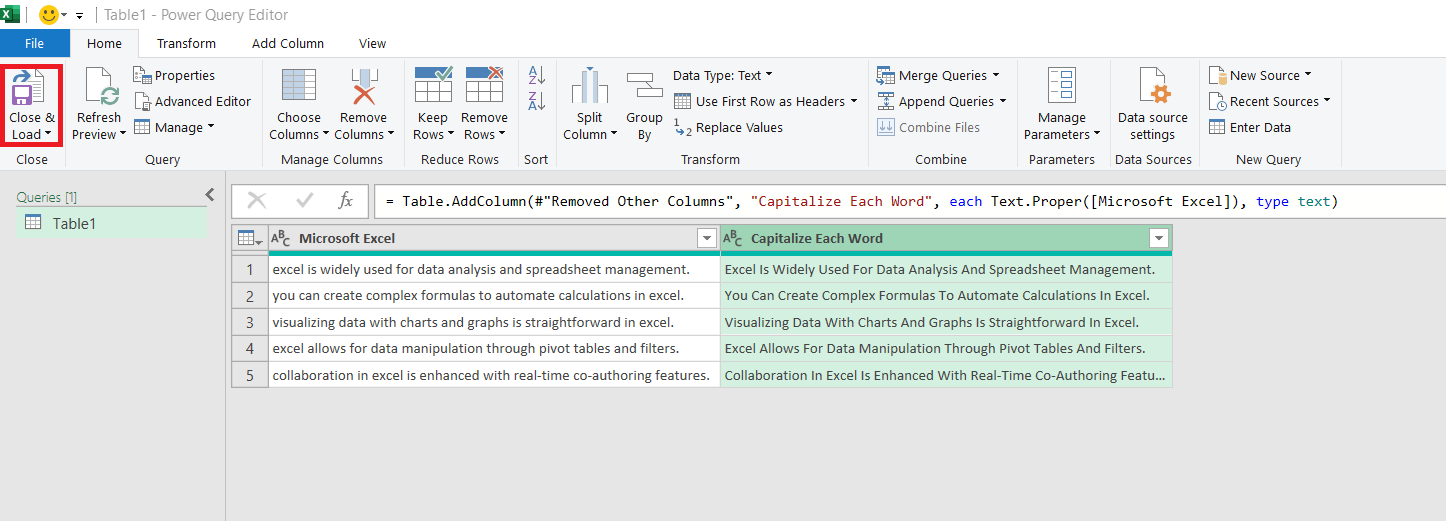Viewport: 1446px width, 521px height.
Task: Confirm the formula with the checkmark button
Action: coord(304,201)
